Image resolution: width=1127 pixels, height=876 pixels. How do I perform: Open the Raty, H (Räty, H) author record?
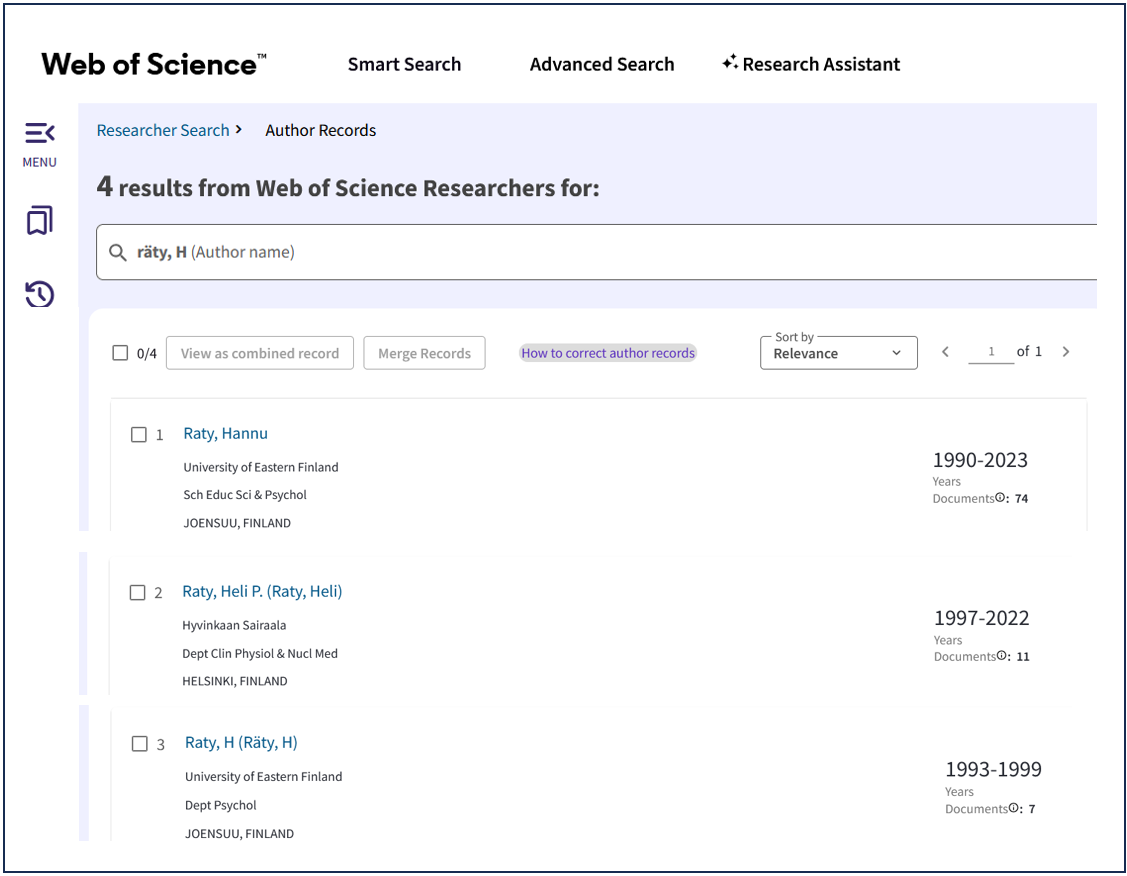[x=242, y=742]
